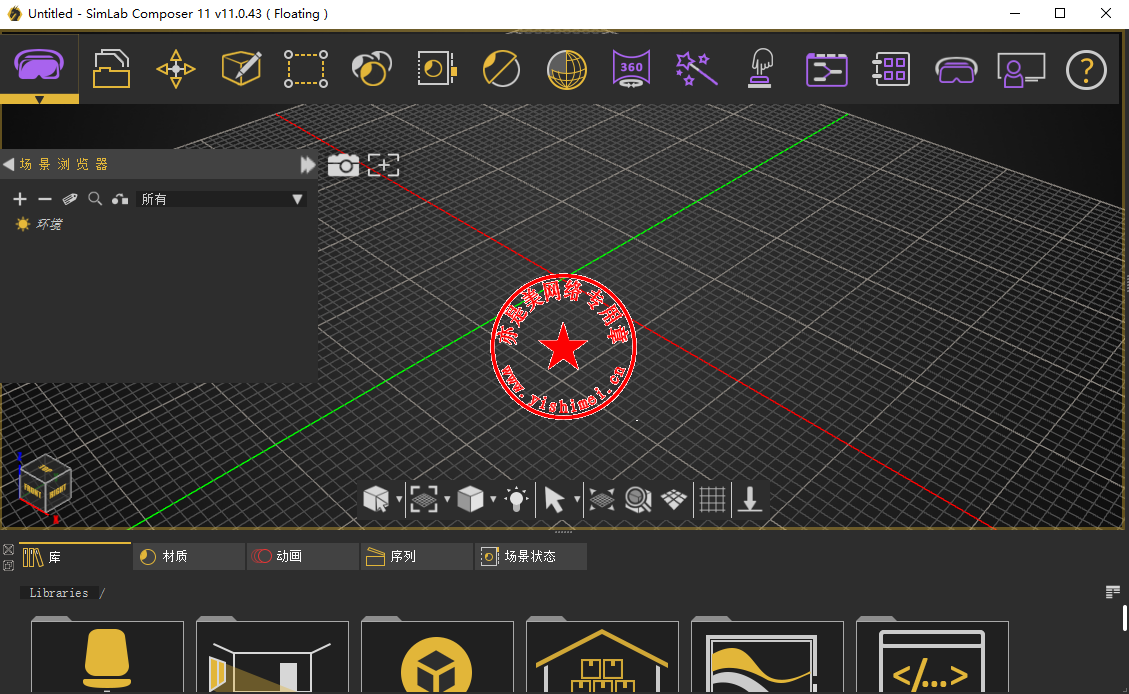Click the Libraries breadcrumb link
The height and width of the screenshot is (694, 1129).
tap(59, 592)
